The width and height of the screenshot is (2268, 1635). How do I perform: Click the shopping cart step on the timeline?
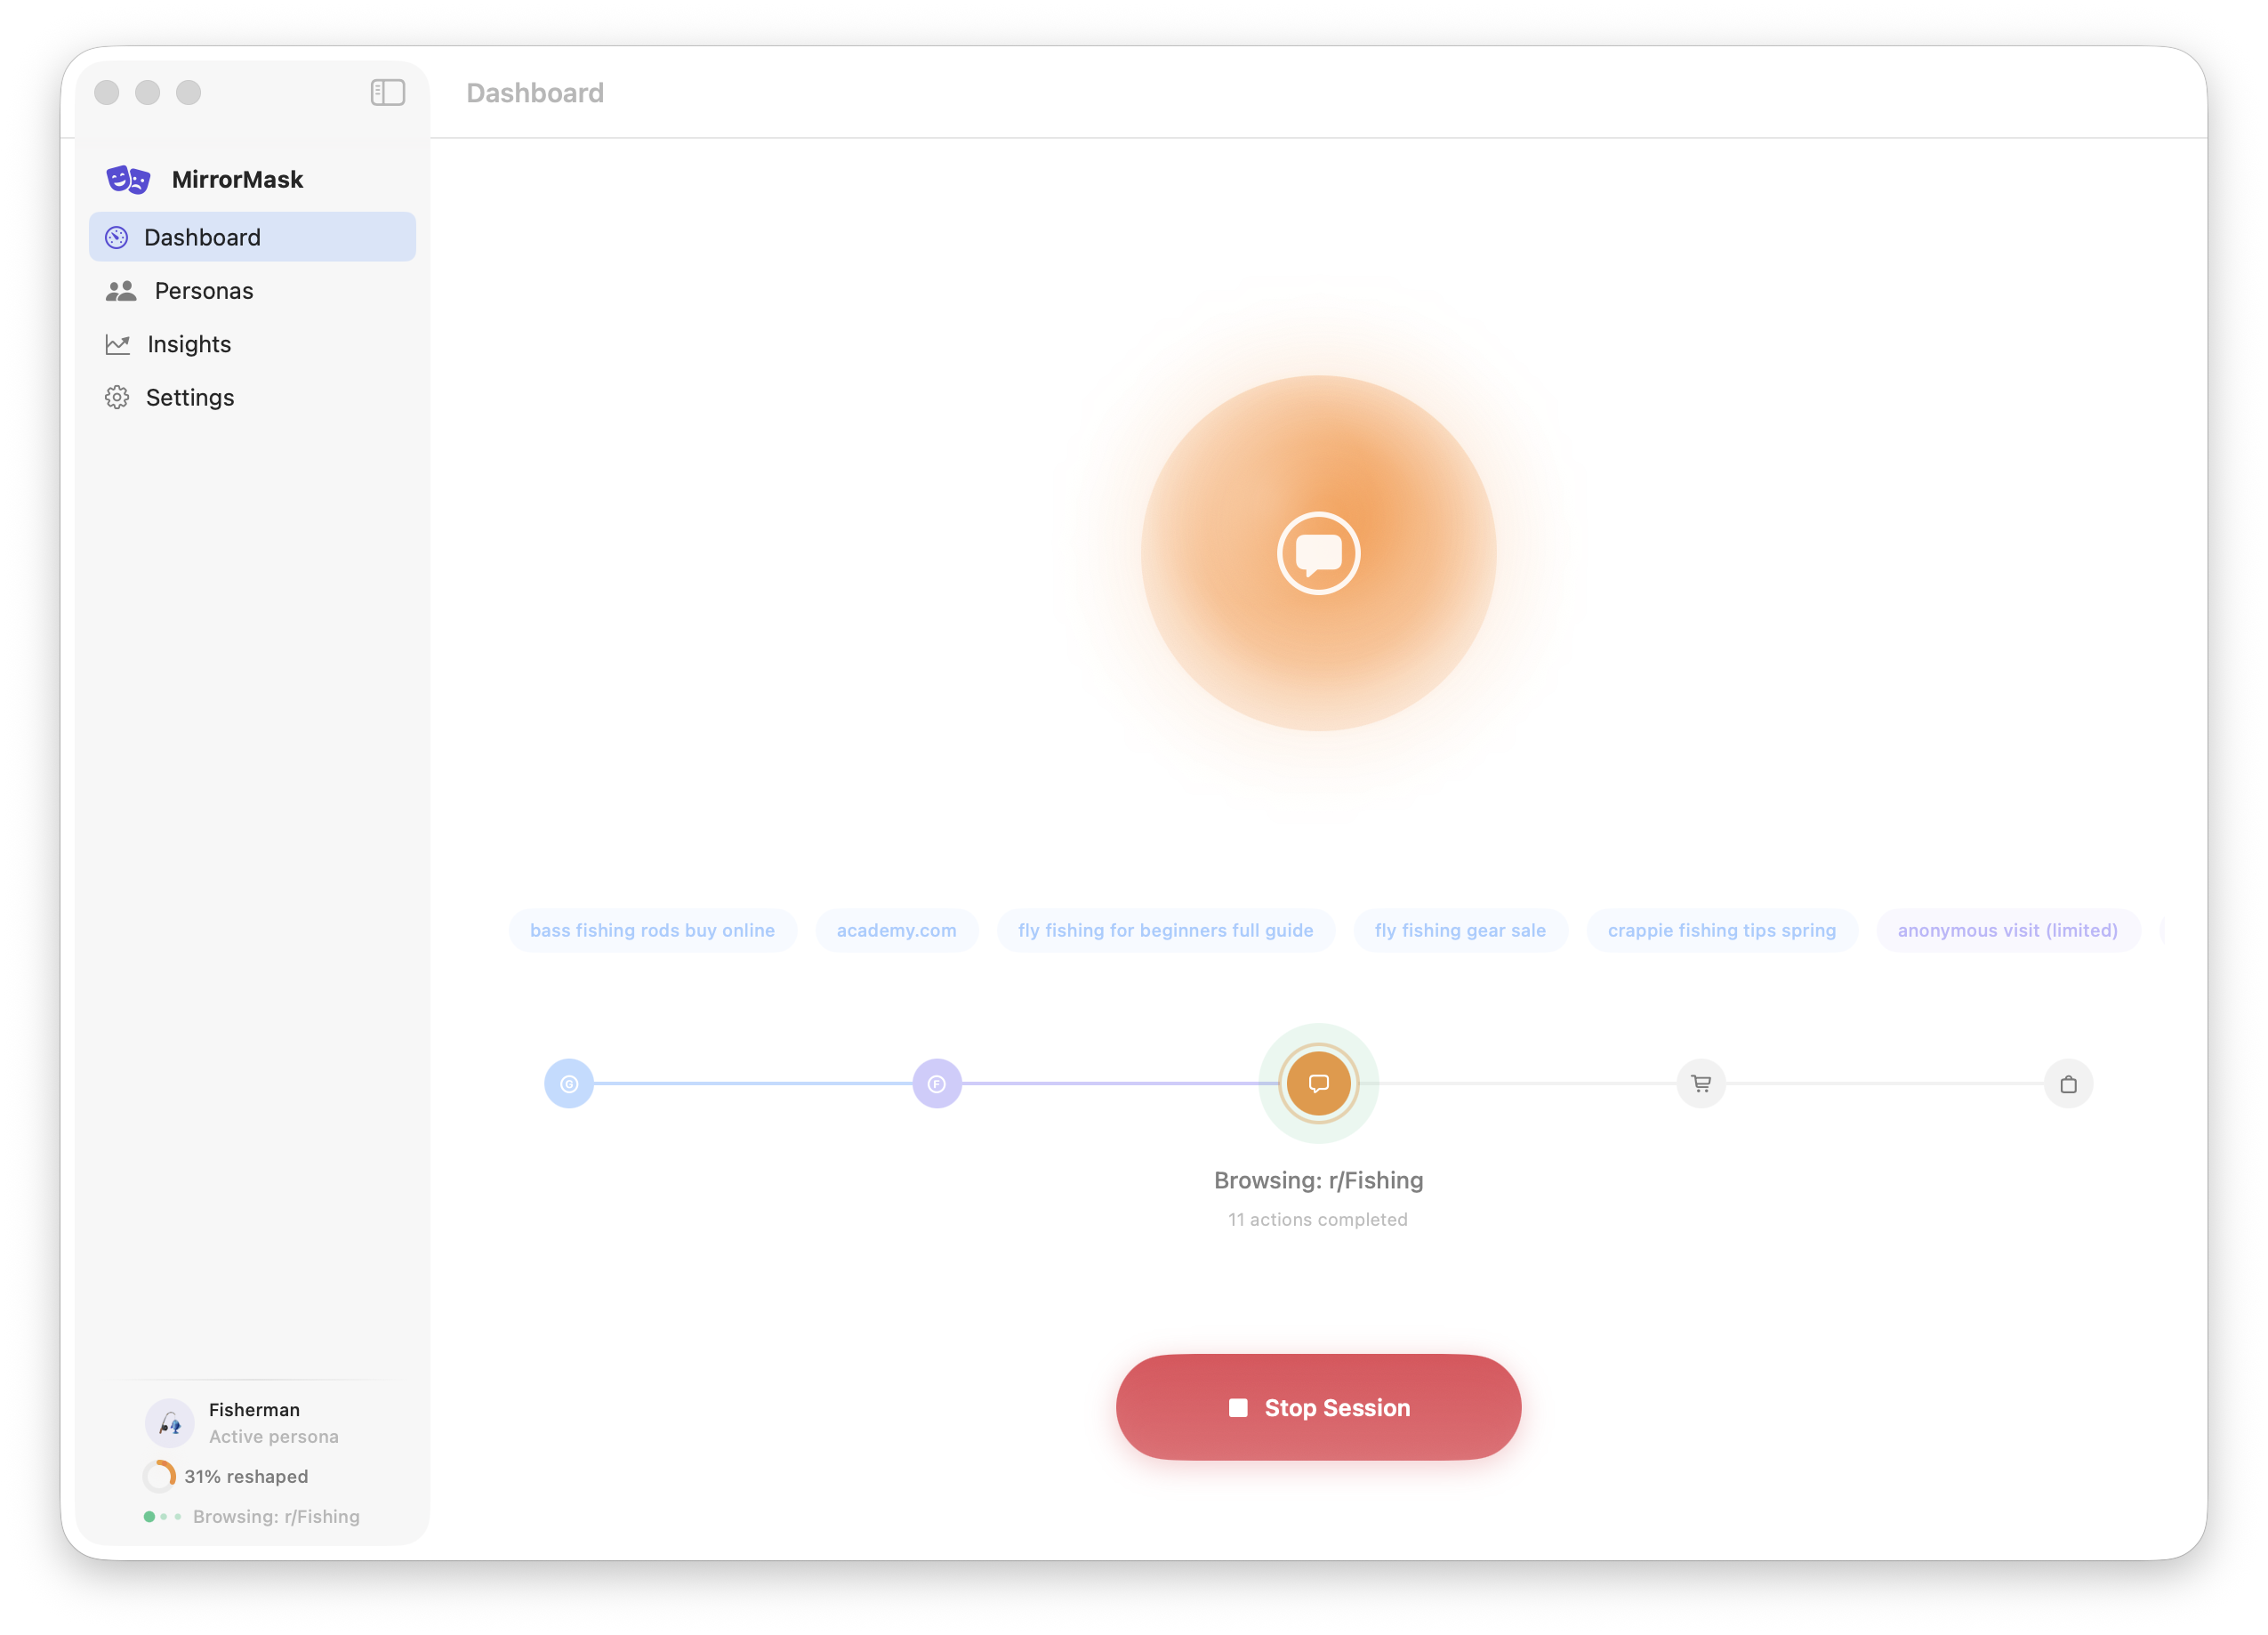(1700, 1083)
